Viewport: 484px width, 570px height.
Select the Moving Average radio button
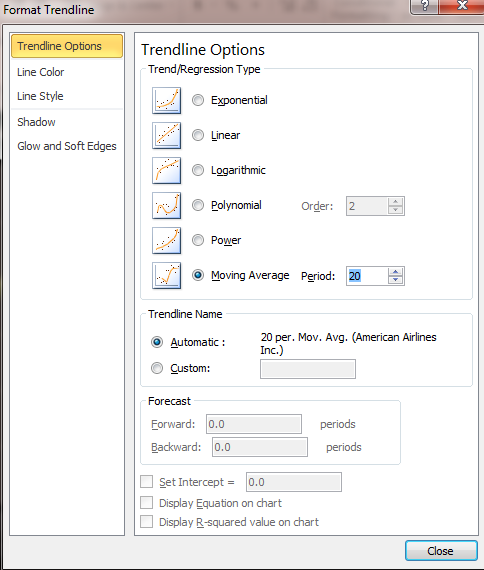point(198,275)
